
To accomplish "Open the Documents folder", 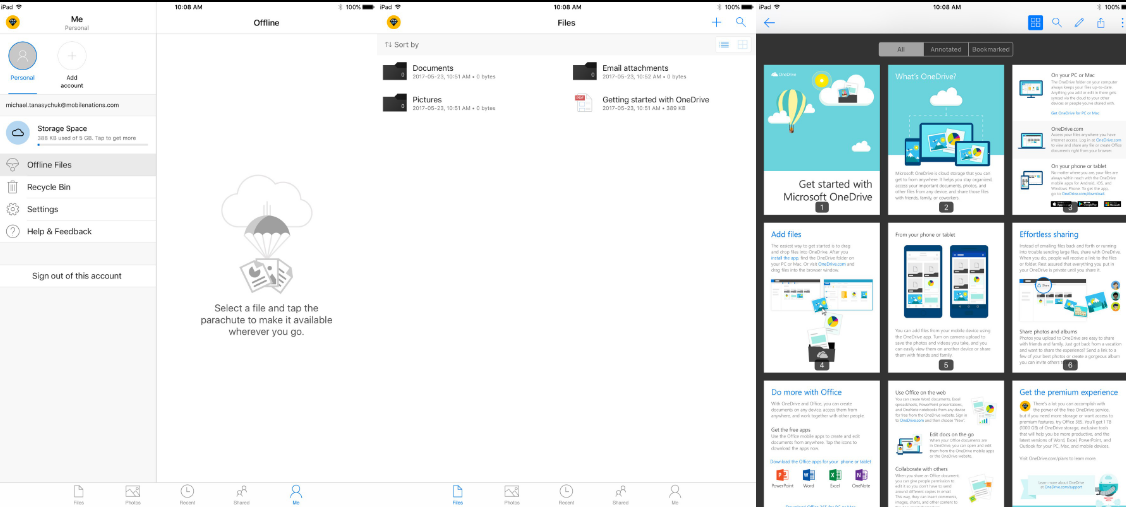I will click(x=439, y=72).
